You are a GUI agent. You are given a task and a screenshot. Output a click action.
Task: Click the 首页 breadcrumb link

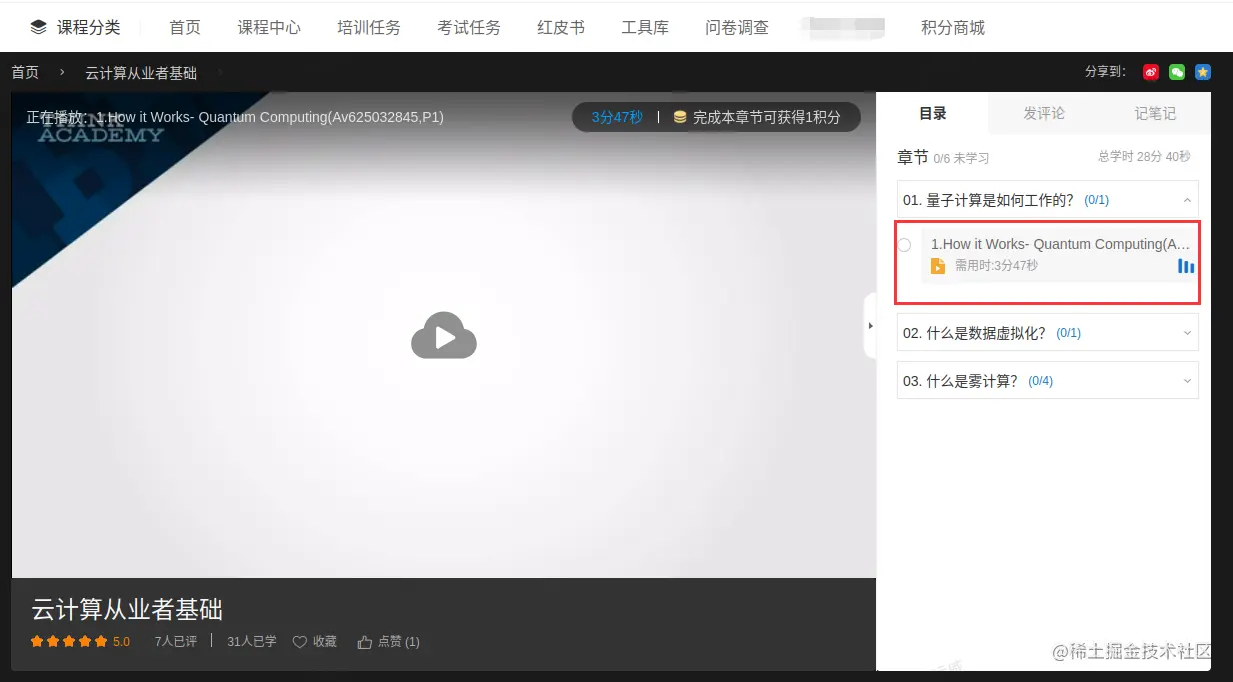[25, 73]
